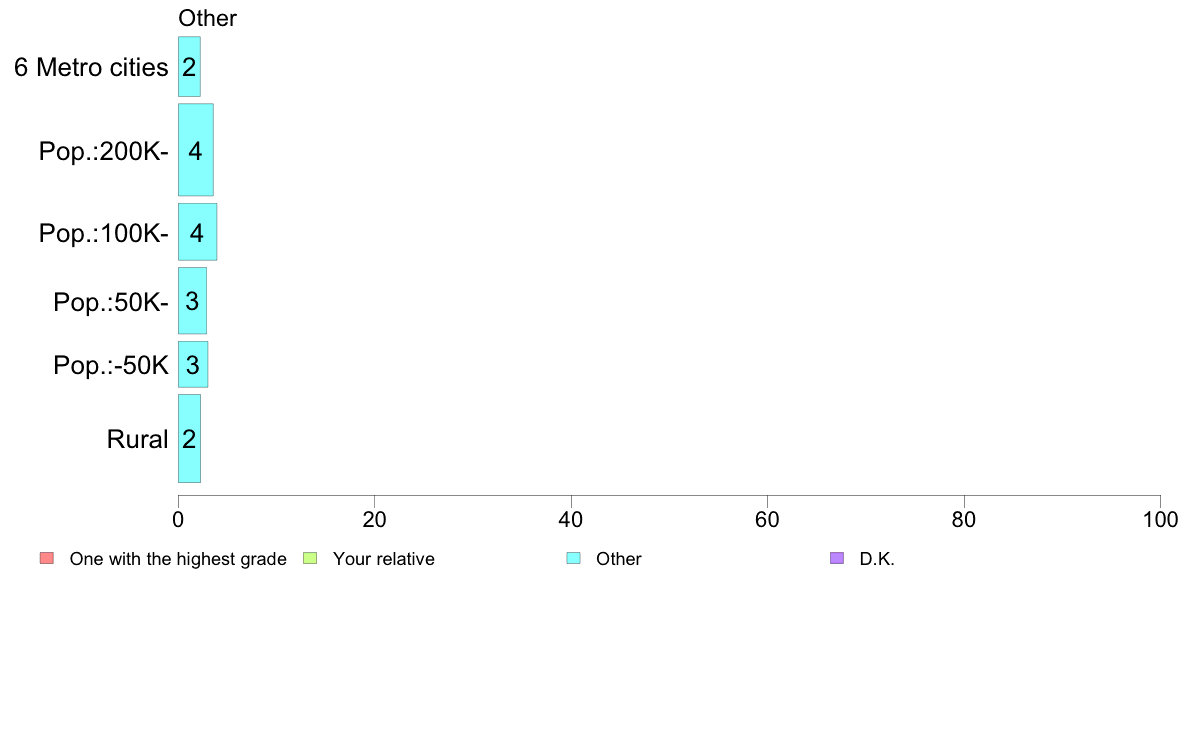
Task: Click the 'Rural' axis label
Action: 137,439
